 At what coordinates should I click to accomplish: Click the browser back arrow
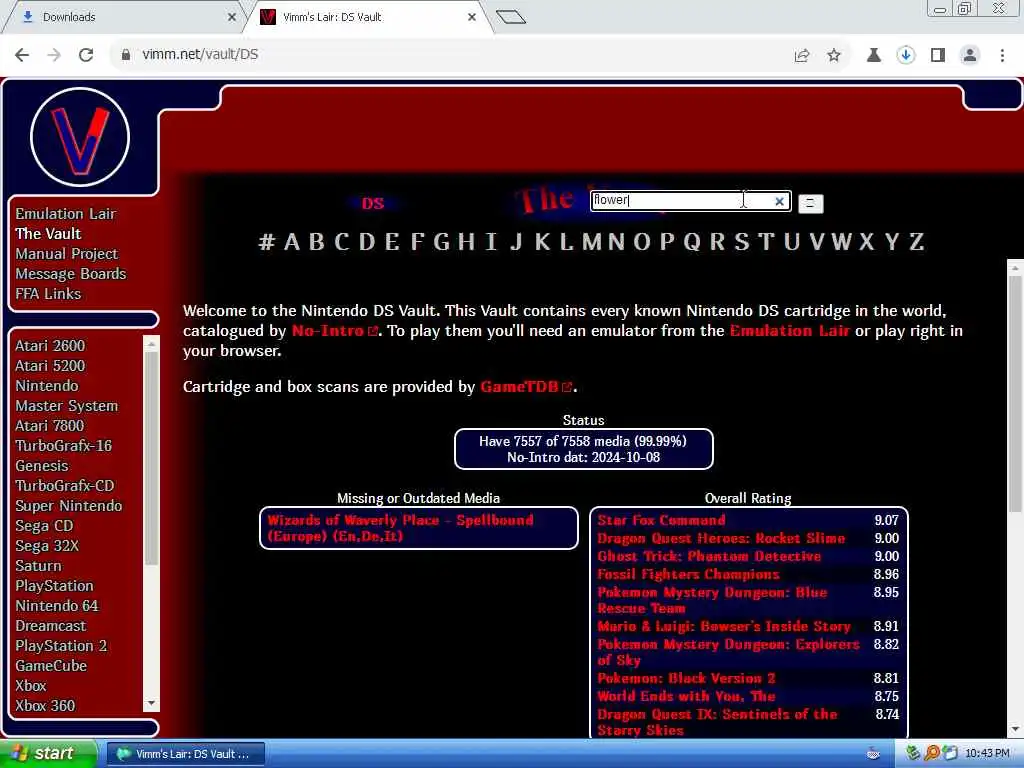[x=22, y=55]
